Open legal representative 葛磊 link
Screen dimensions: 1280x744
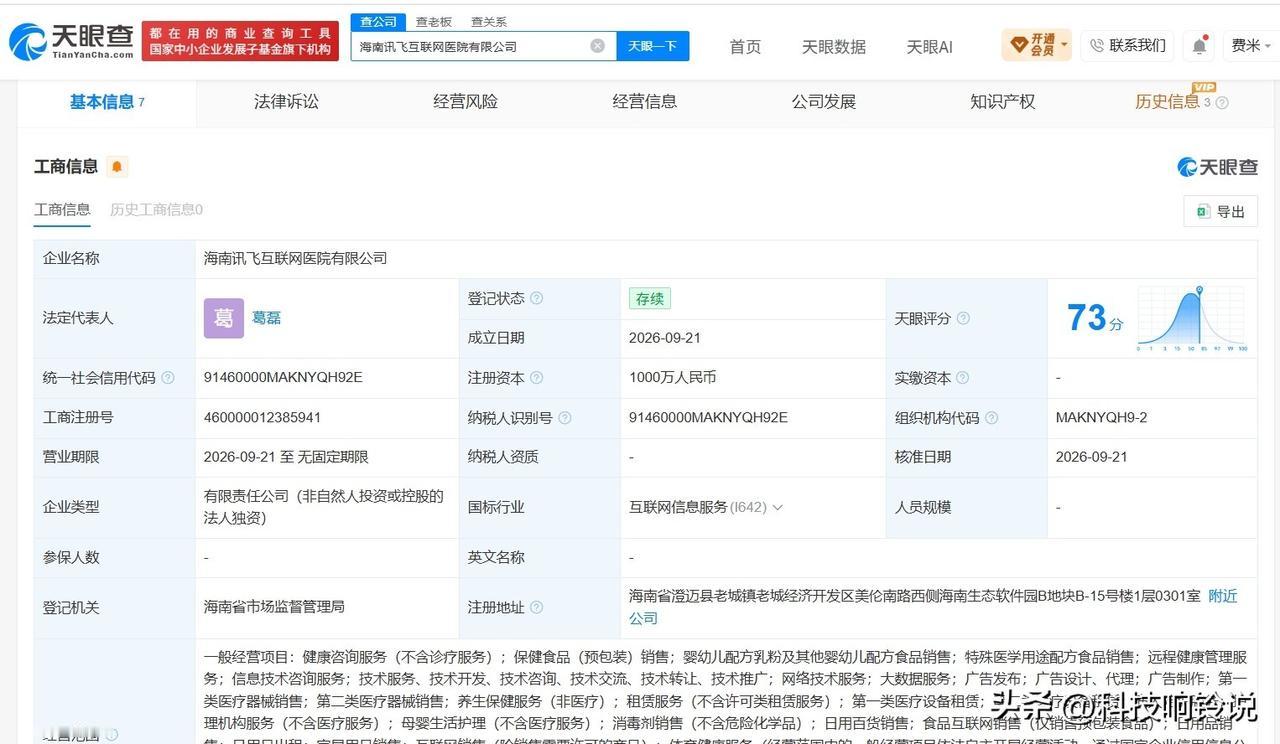[266, 318]
